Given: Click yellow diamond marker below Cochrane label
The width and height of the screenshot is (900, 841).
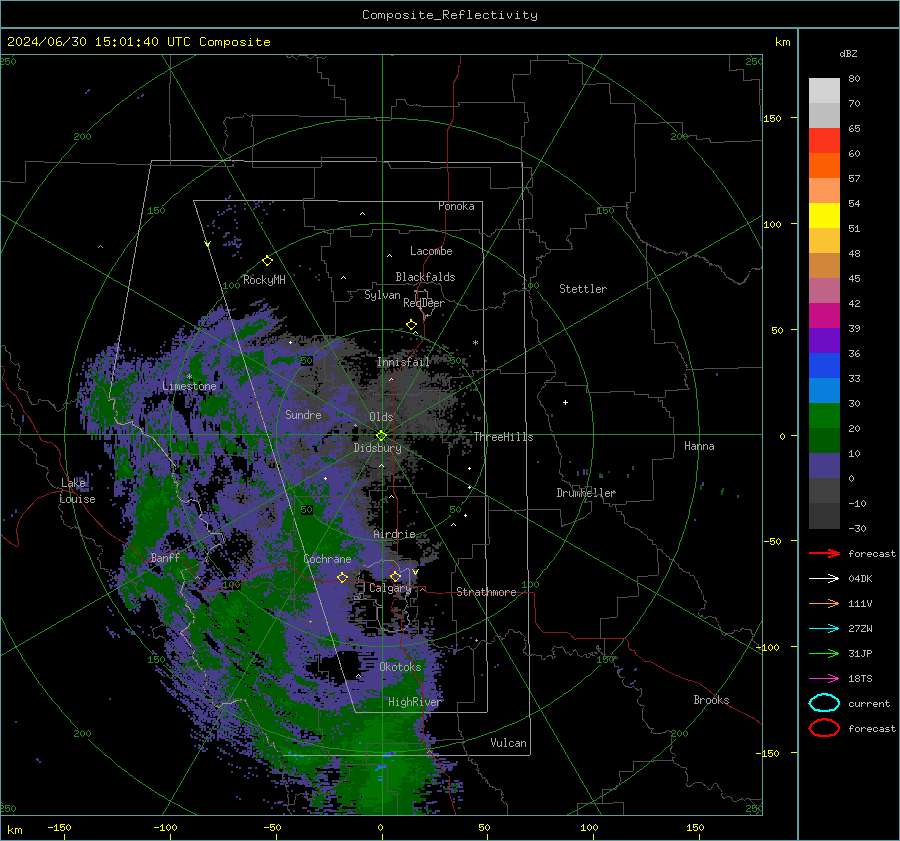Looking at the screenshot, I should [x=342, y=577].
